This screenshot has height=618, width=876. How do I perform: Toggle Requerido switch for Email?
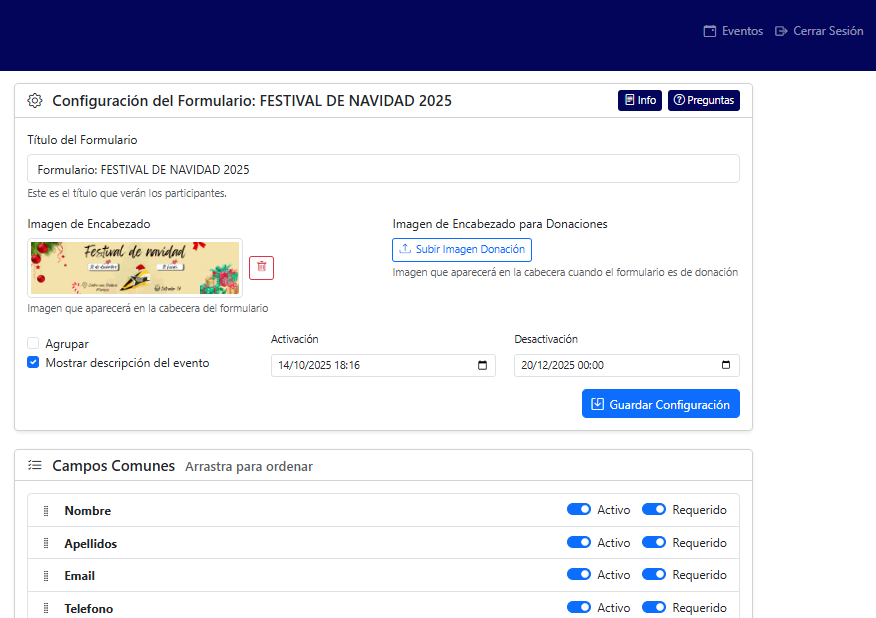pos(654,575)
